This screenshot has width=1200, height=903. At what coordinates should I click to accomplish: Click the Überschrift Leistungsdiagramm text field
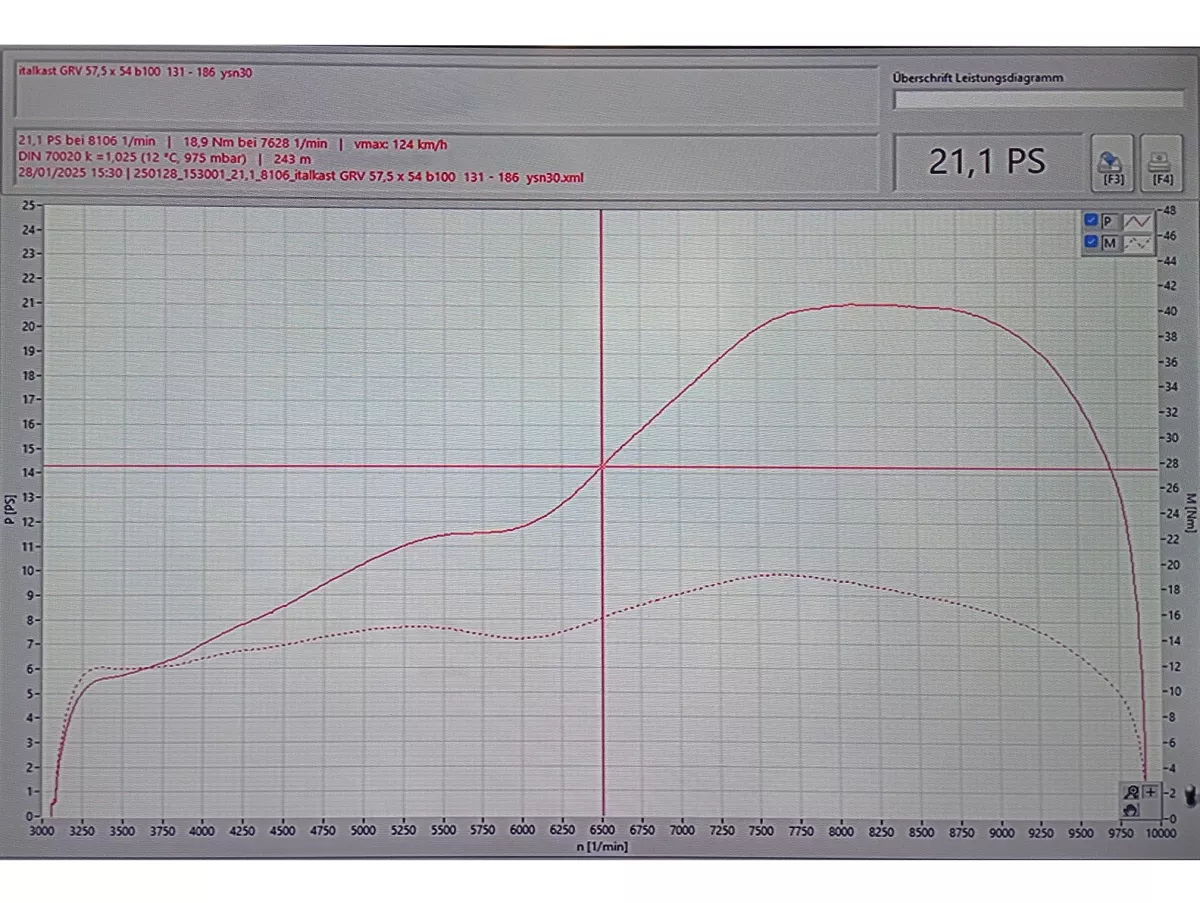(1037, 99)
